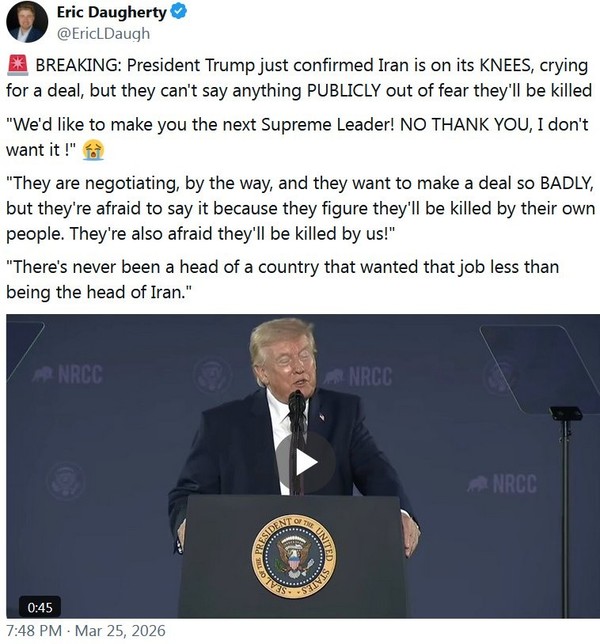Click the 0:45 video duration badge
The width and height of the screenshot is (600, 644).
39,605
